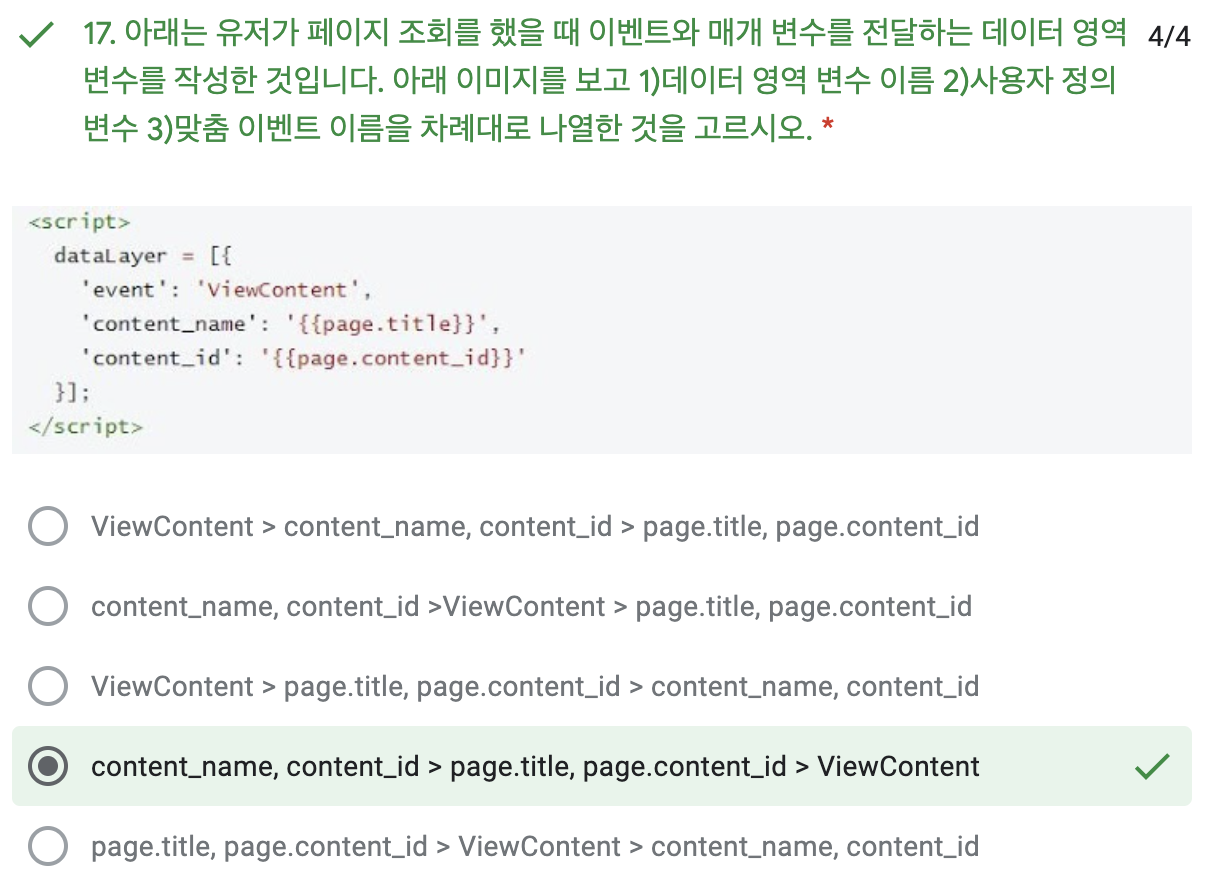Select radio option starting 'page.title, page.content_id > ViewContent'
Screen dimensions: 1222x884
(48, 847)
